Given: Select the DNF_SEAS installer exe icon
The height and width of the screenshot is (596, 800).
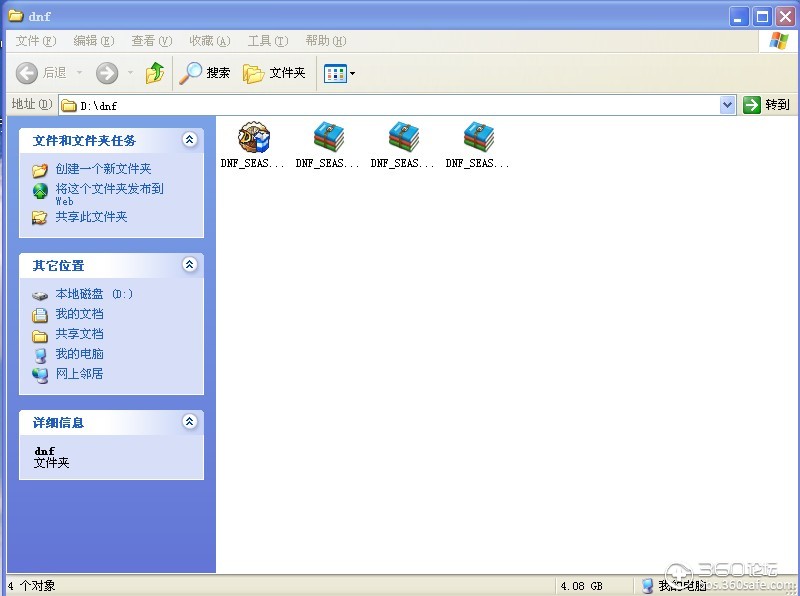Looking at the screenshot, I should [254, 137].
